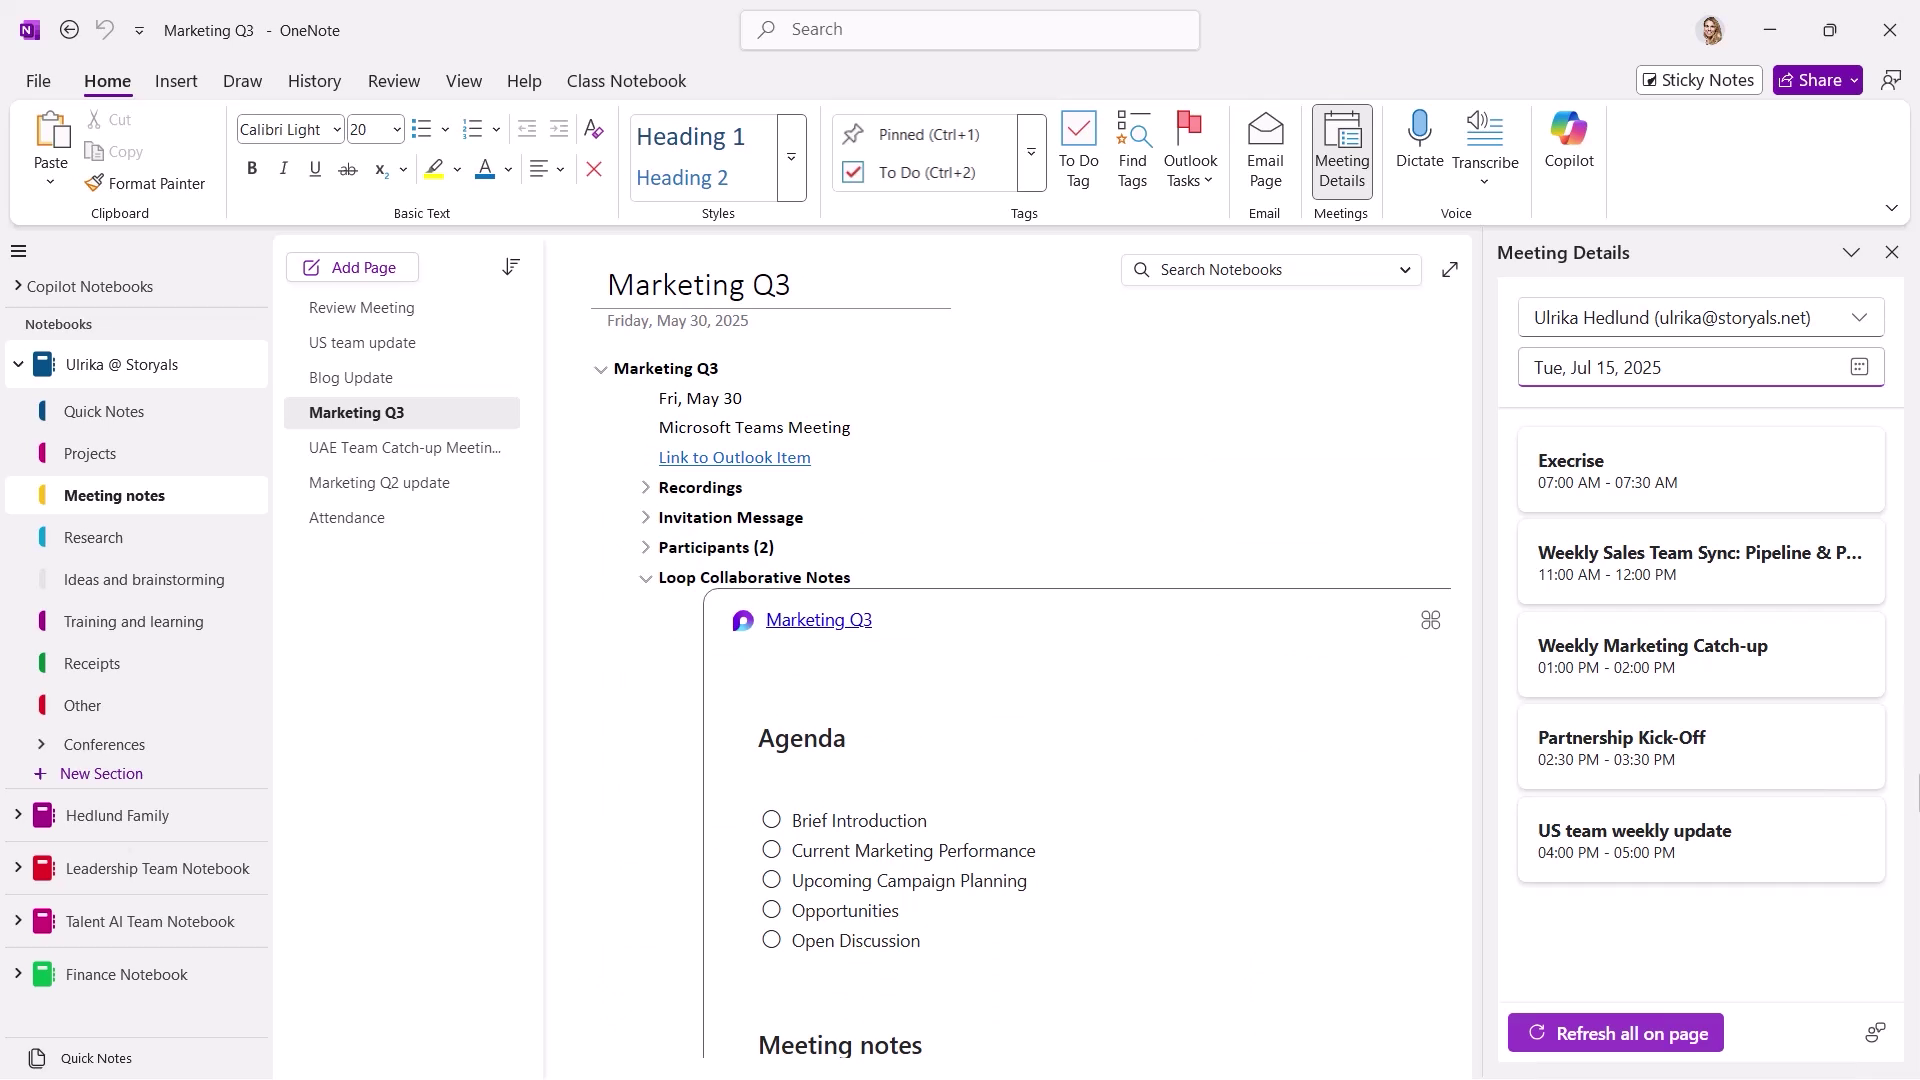
Task: Open the Insert ribbon tab
Action: (176, 81)
